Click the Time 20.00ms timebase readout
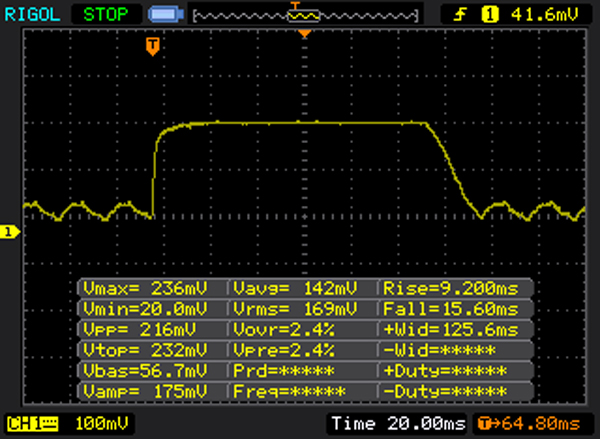Viewport: 600px width, 439px height. (x=398, y=424)
